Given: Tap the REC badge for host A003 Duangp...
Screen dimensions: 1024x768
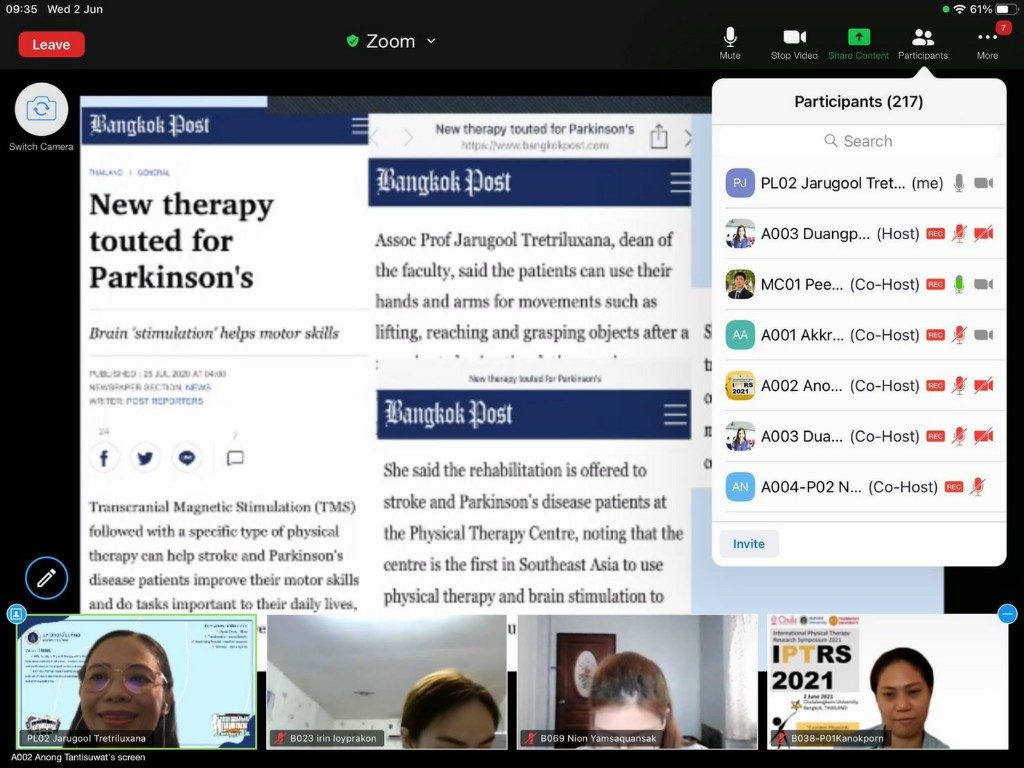Looking at the screenshot, I should [x=935, y=234].
